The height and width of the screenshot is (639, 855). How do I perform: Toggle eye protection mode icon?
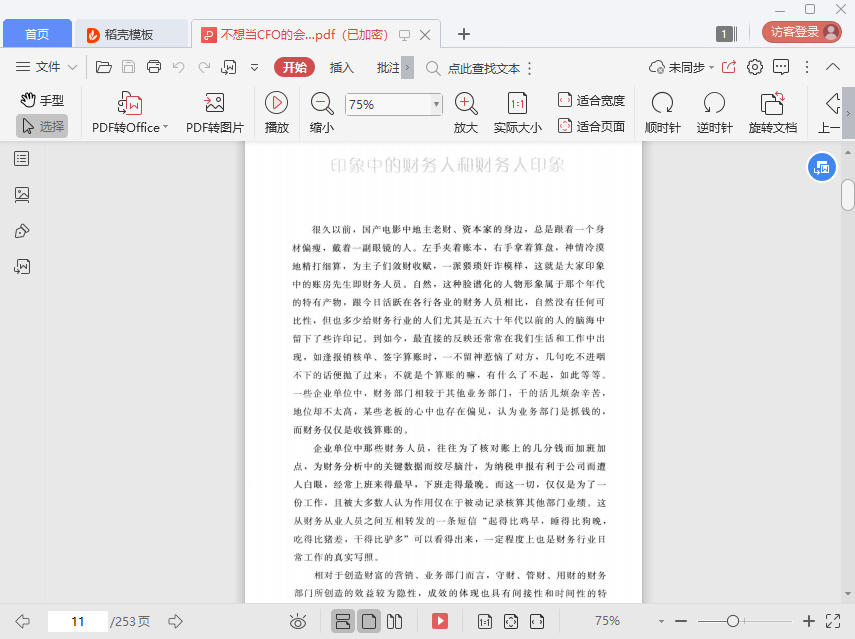(x=298, y=621)
